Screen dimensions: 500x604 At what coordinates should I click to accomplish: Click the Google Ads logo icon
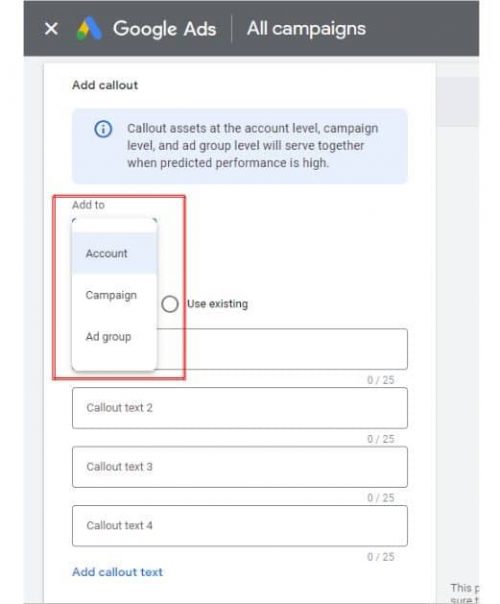89,29
